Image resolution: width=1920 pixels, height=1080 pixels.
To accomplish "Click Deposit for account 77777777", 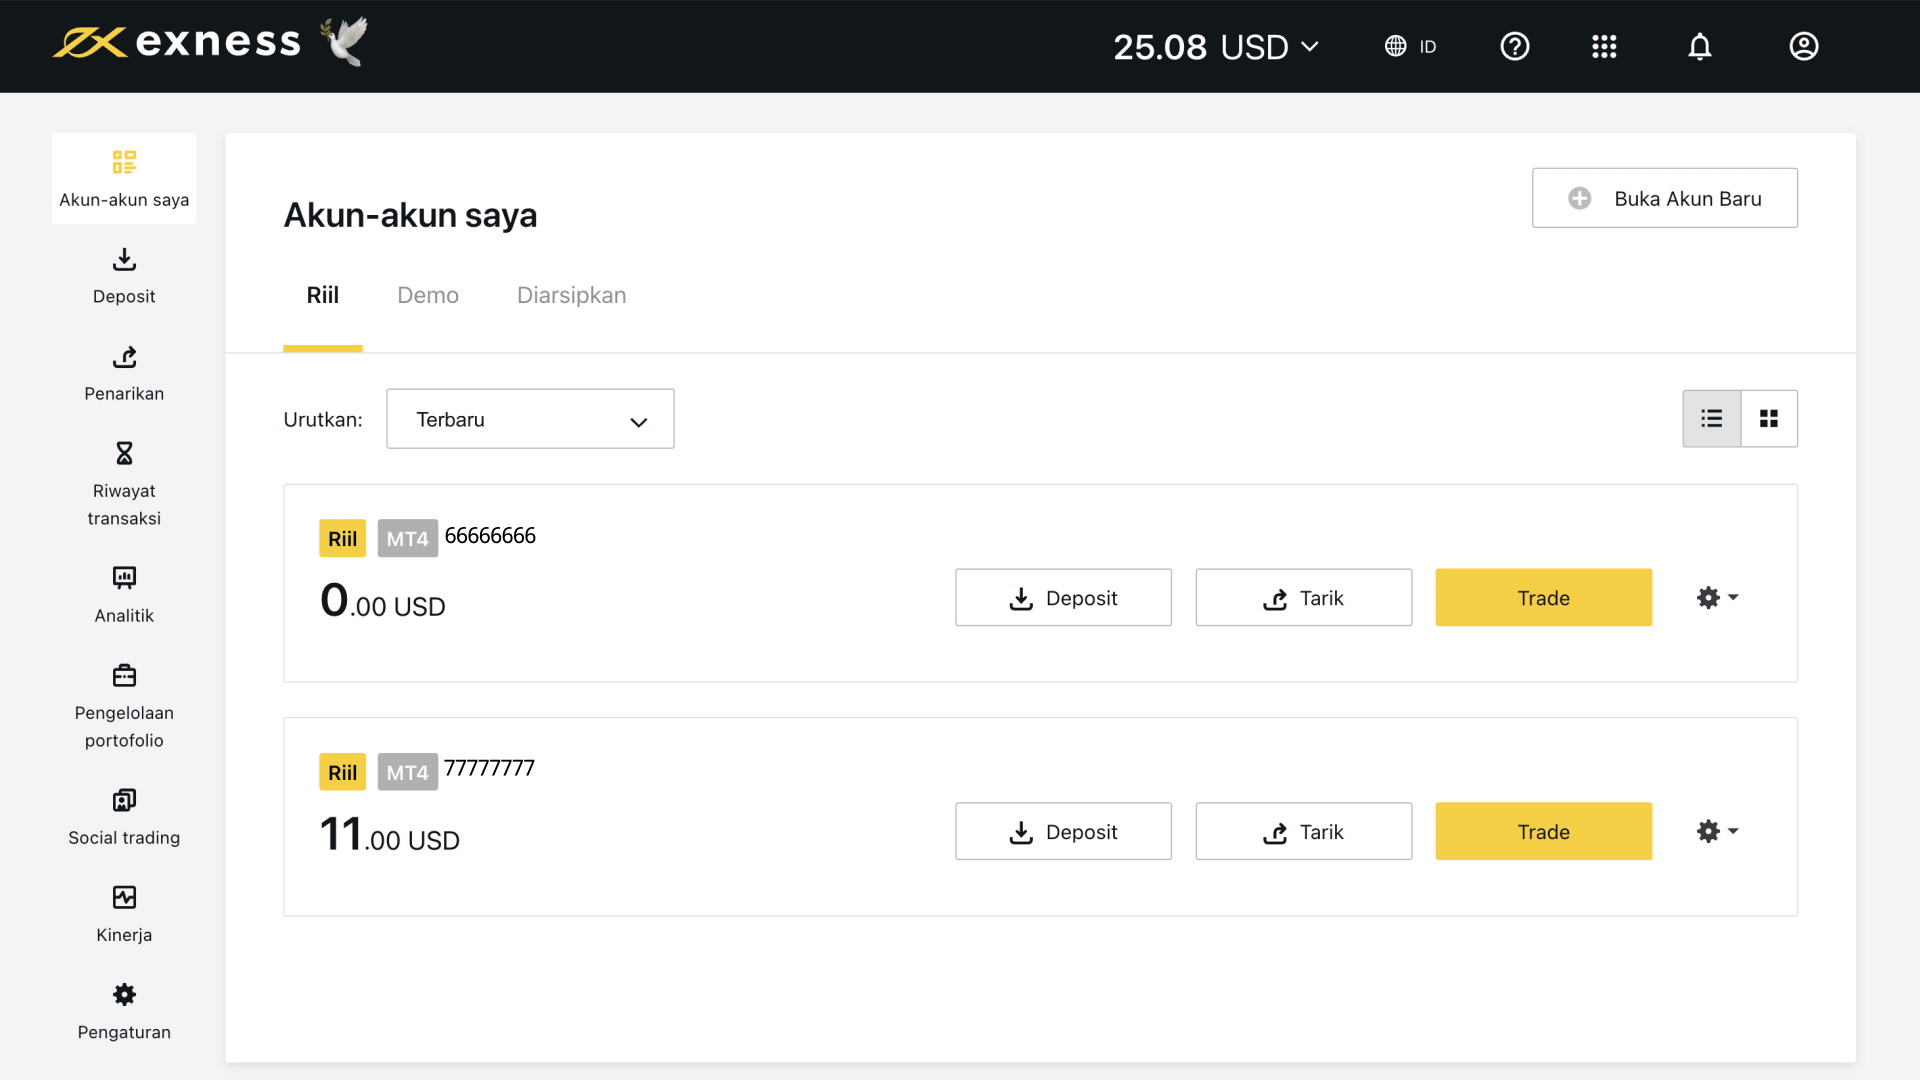I will (x=1063, y=832).
